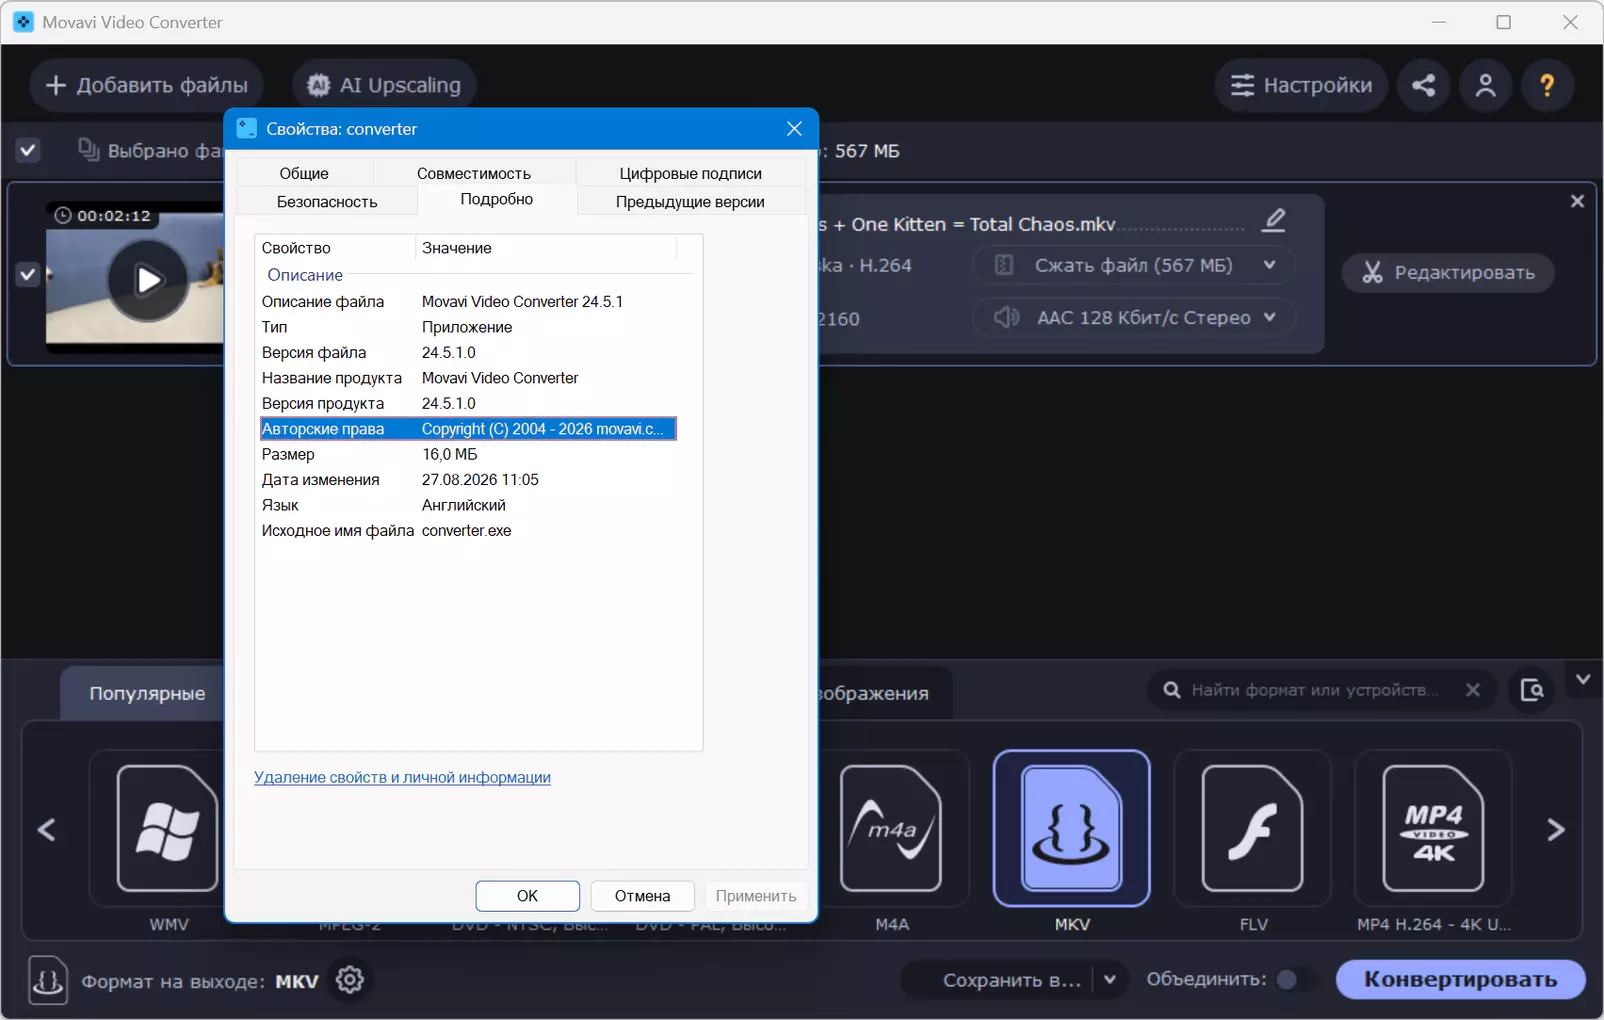1604x1020 pixels.
Task: Switch to the Совместимость tab
Action: [474, 173]
